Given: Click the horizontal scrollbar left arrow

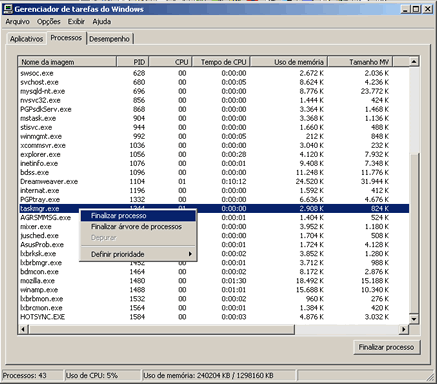Looking at the screenshot, I should (23, 329).
